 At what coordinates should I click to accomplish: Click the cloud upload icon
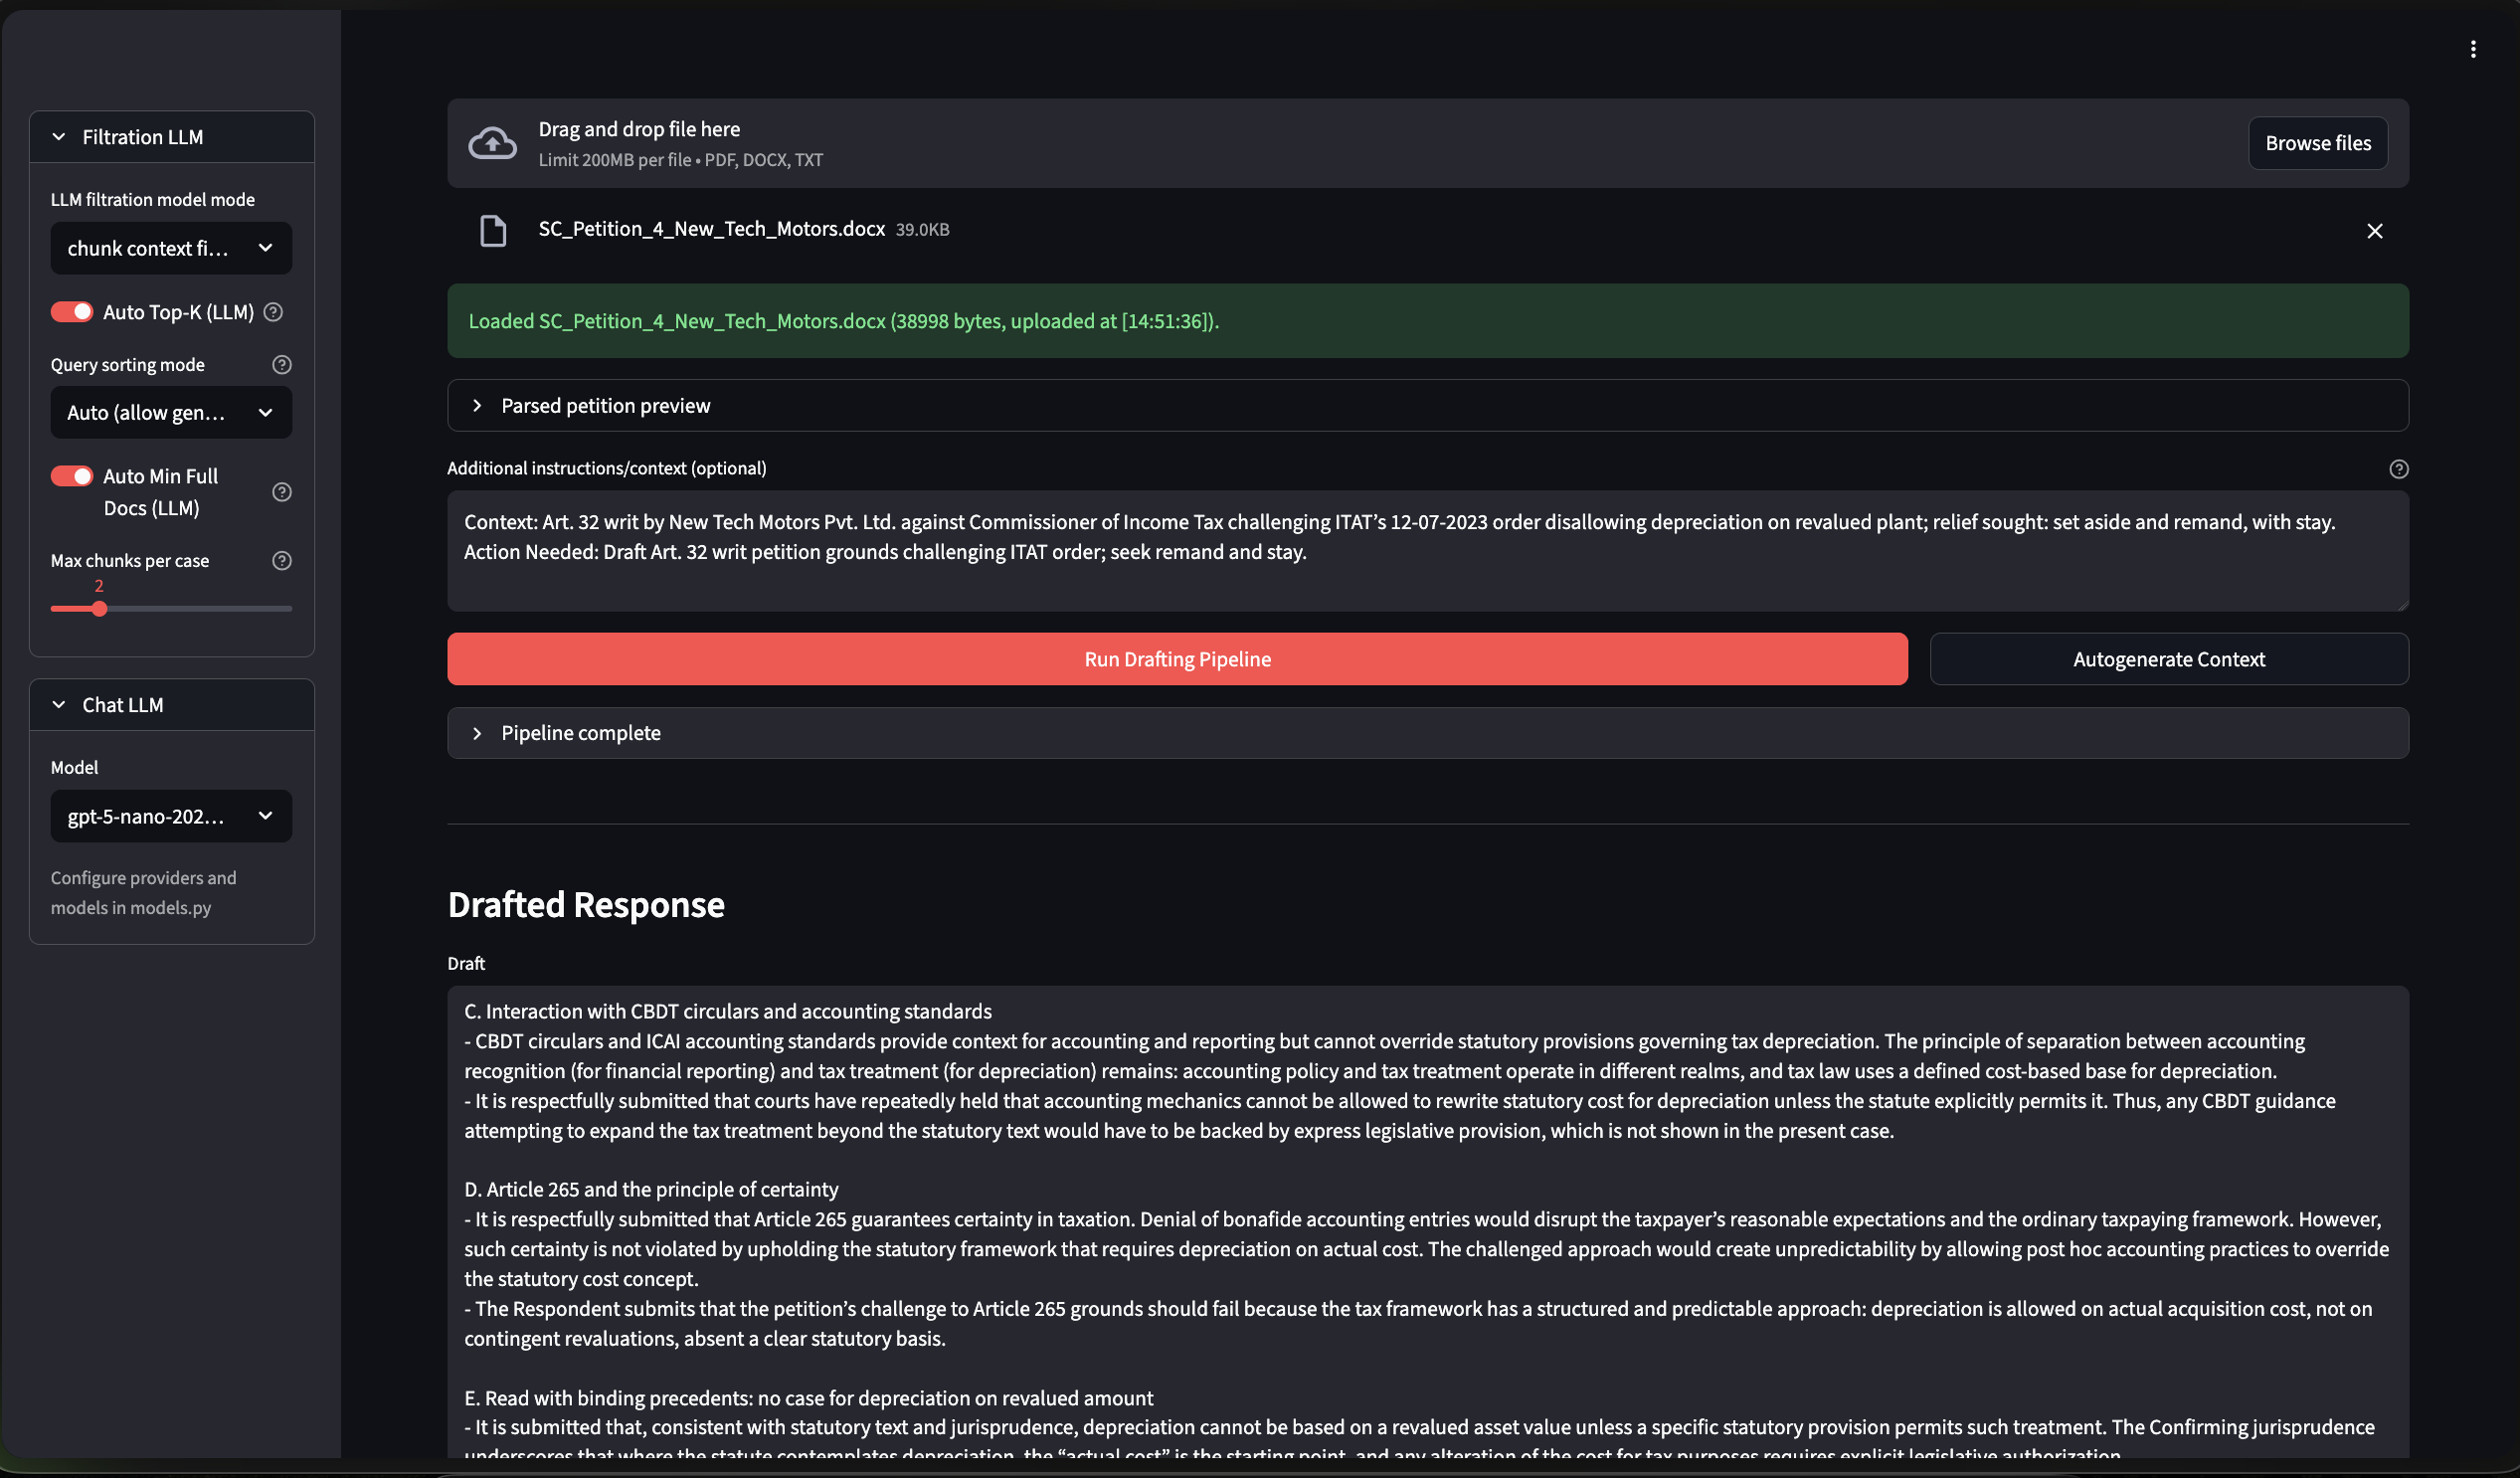(493, 143)
